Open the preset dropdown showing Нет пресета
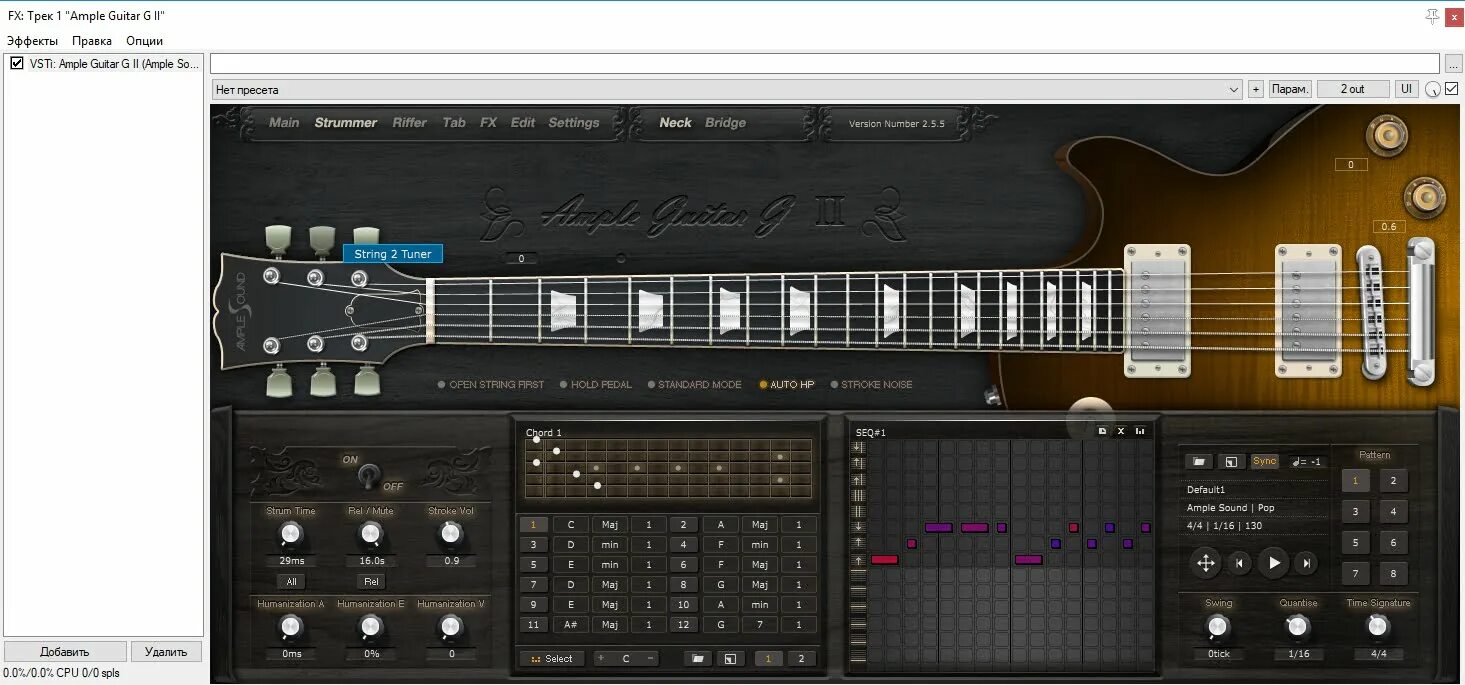Screen dimensions: 1465x685 (727, 89)
